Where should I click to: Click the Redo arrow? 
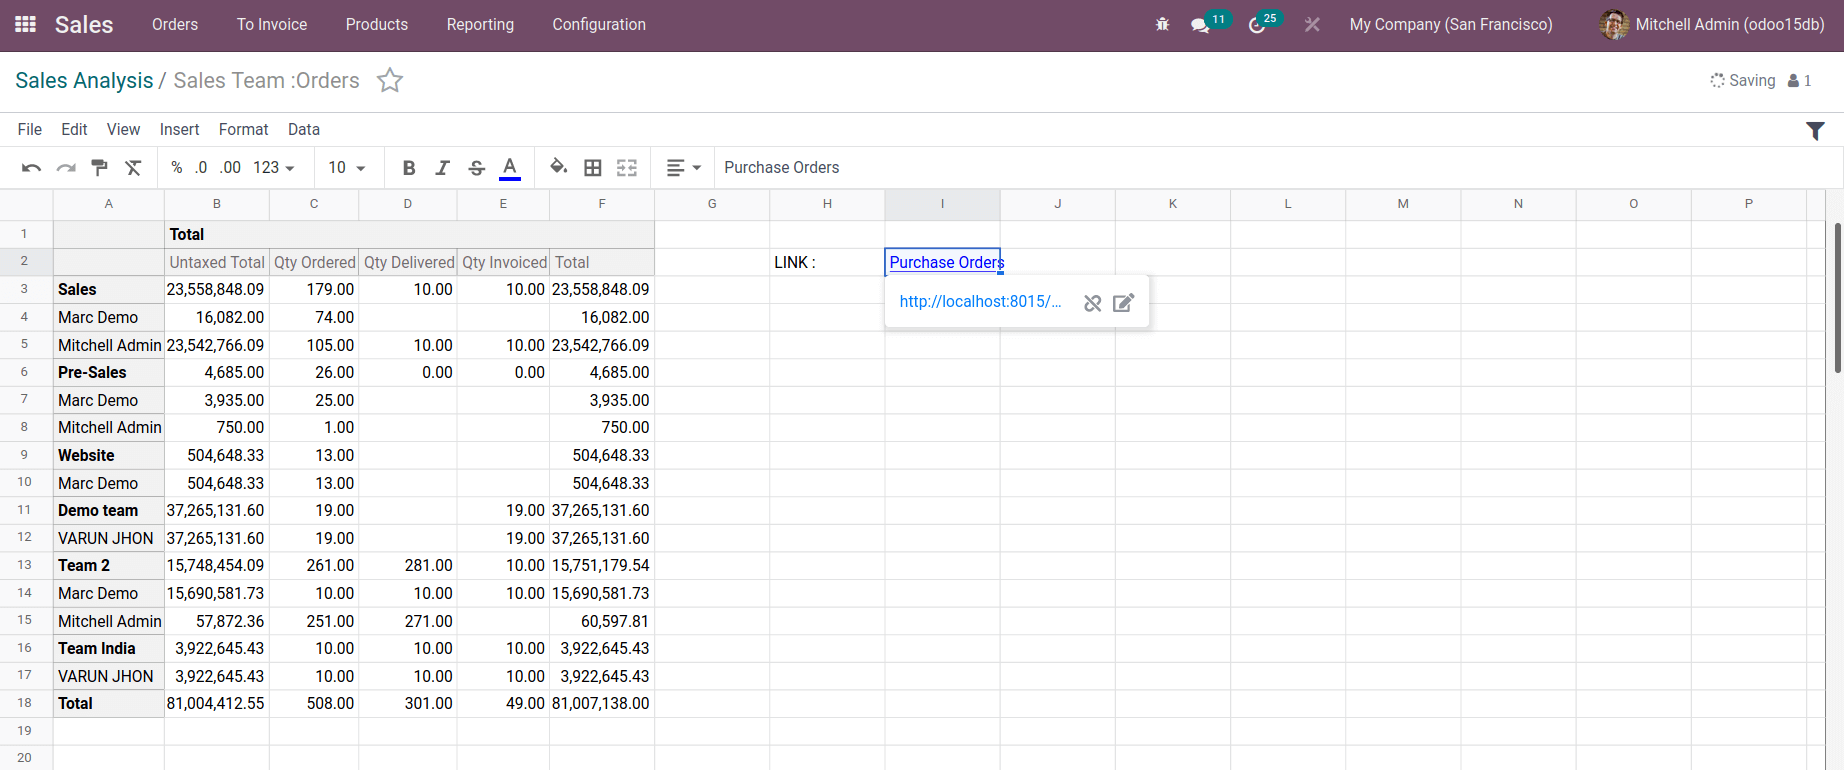66,168
